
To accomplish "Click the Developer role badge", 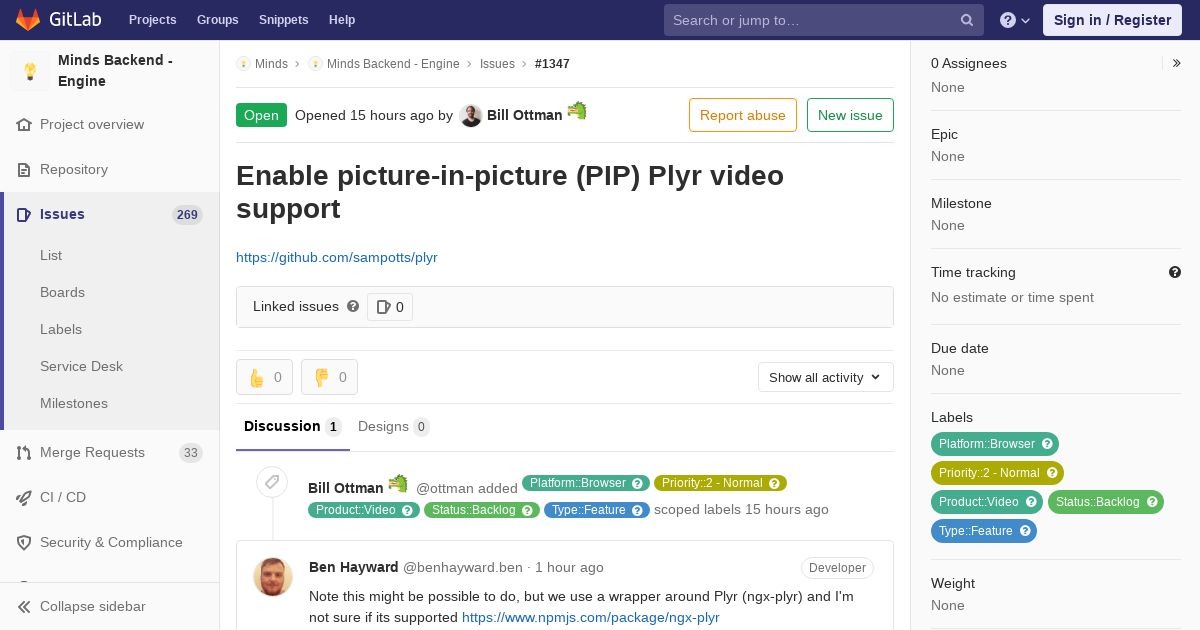I will click(837, 568).
